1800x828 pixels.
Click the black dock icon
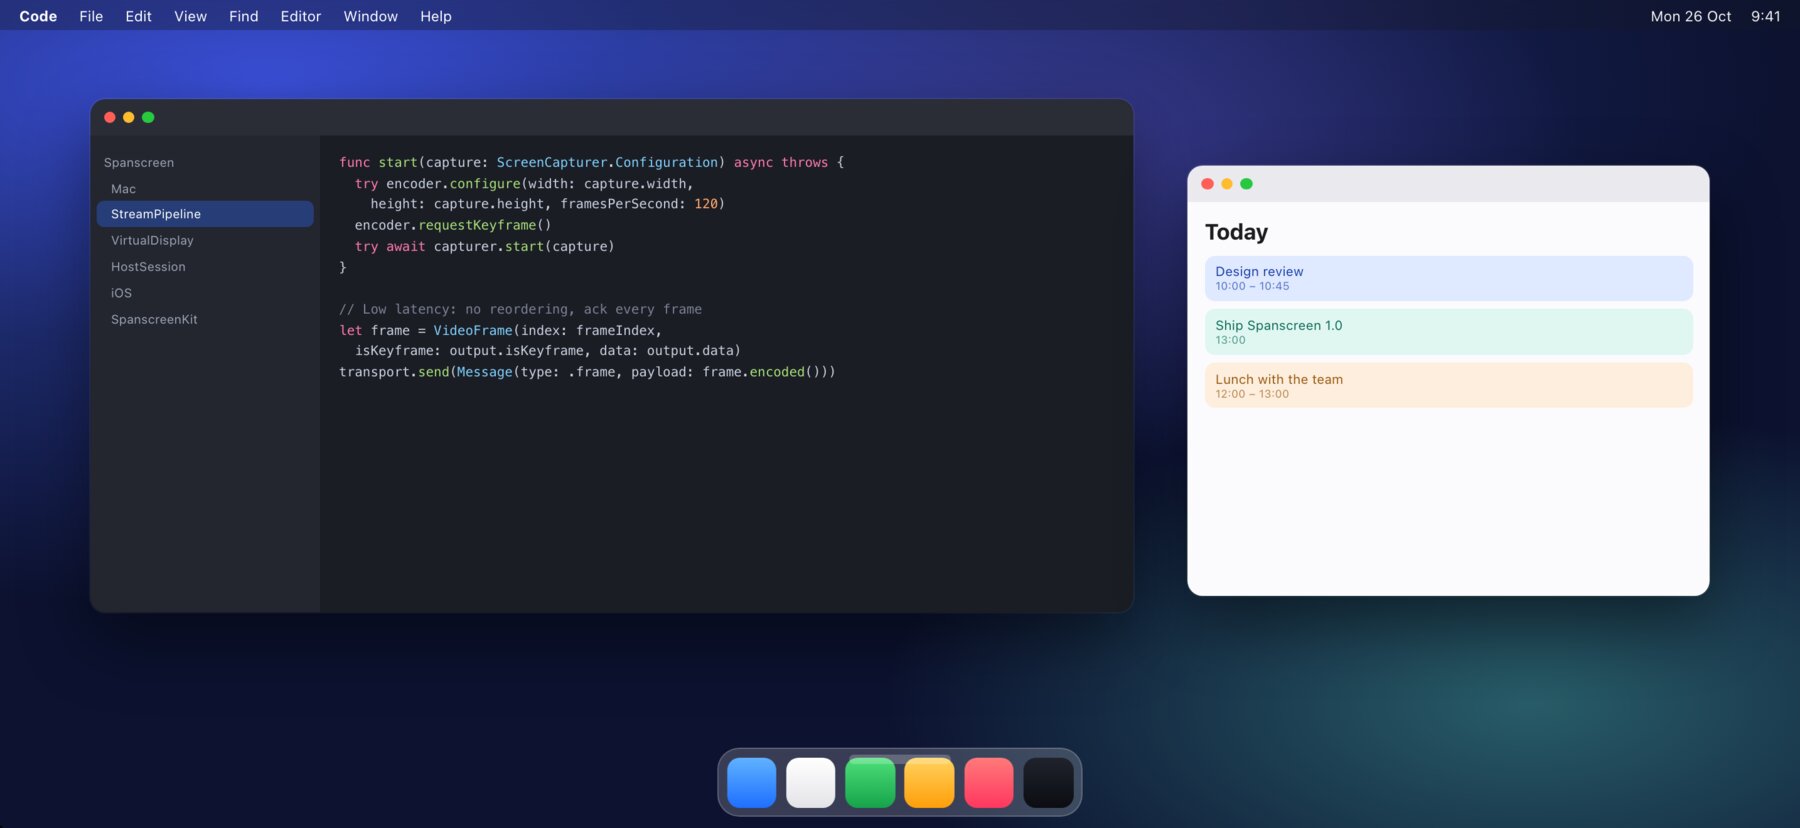coord(1048,782)
